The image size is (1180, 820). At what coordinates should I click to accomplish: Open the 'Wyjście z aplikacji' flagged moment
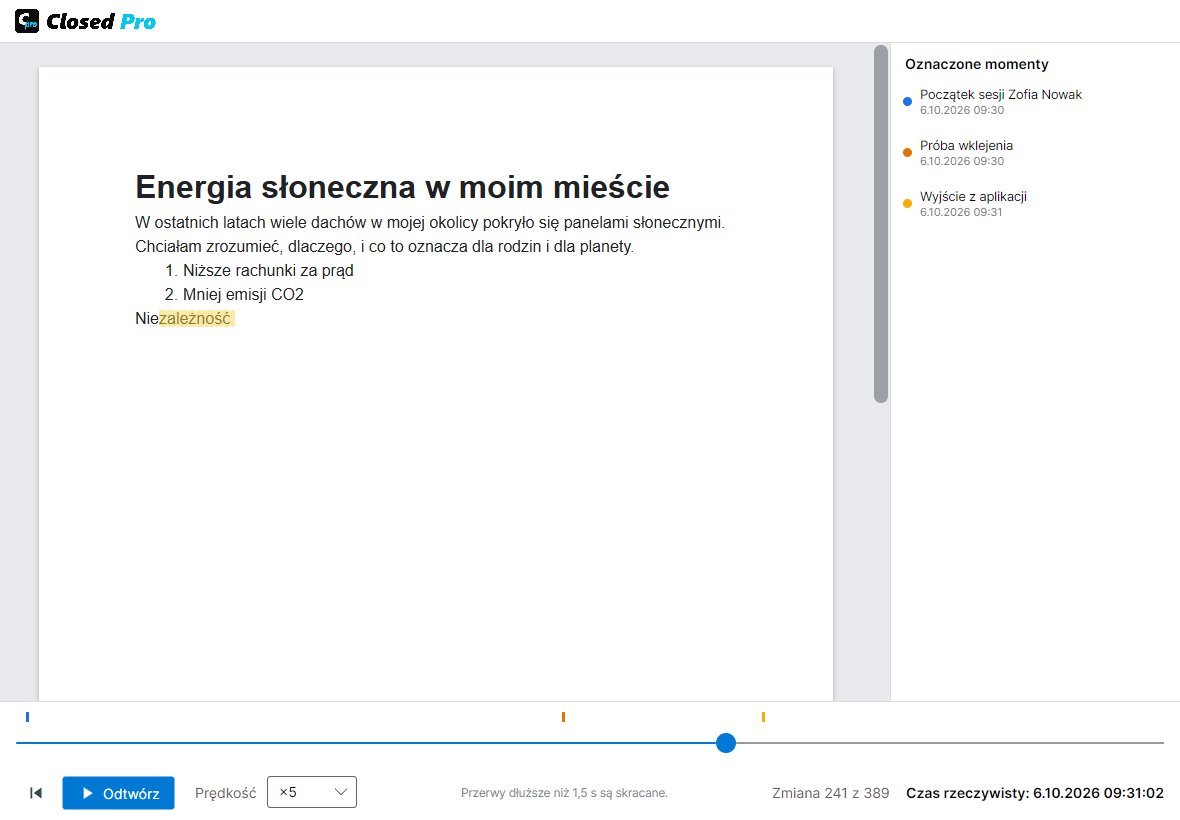[x=972, y=204]
